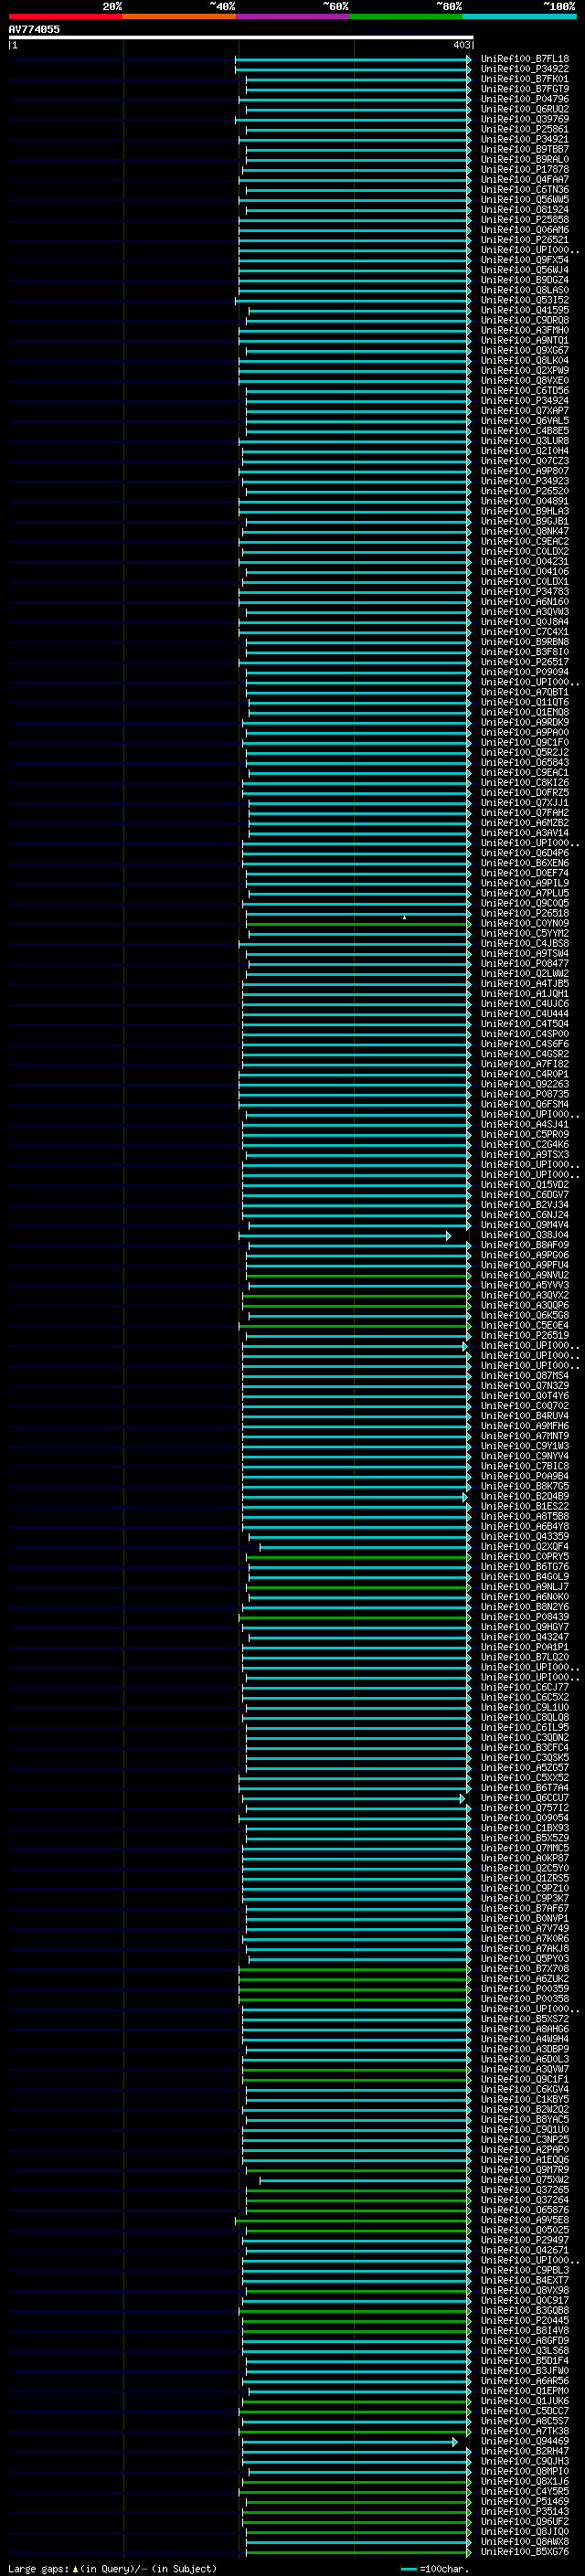Select label UniRef100_A9NTQ1
Image resolution: width=585 pixels, height=2576 pixels.
524,340
